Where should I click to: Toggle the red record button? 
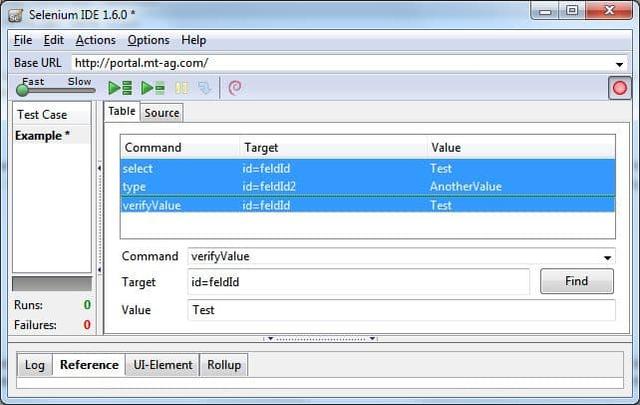pos(620,88)
